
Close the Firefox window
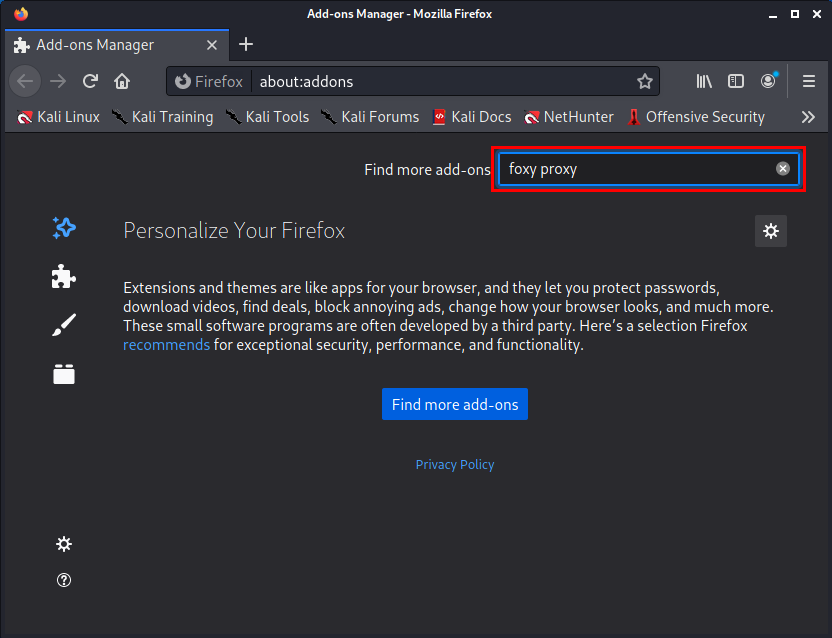(817, 14)
